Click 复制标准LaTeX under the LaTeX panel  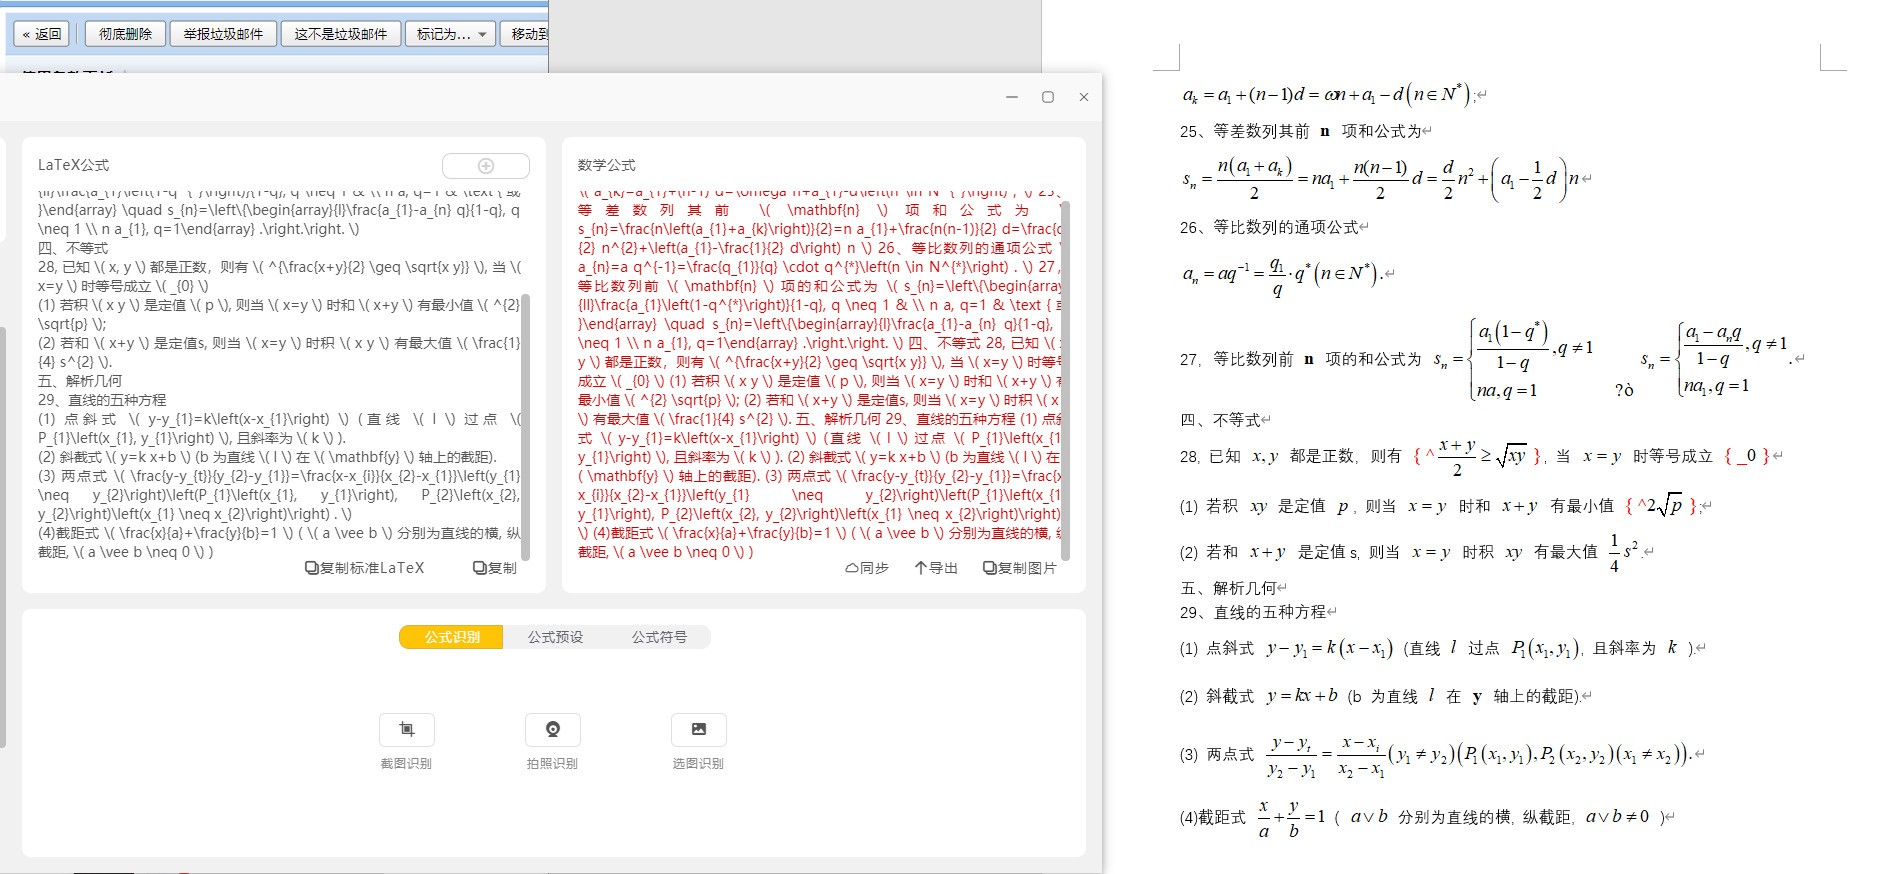click(x=364, y=568)
